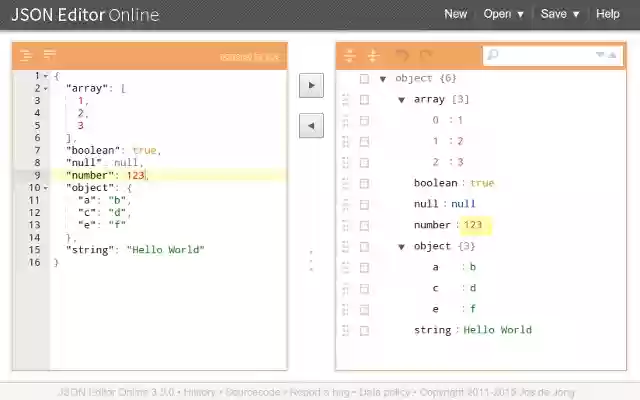Click the magnifier icon in search box
The width and height of the screenshot is (640, 400).
pyautogui.click(x=493, y=55)
